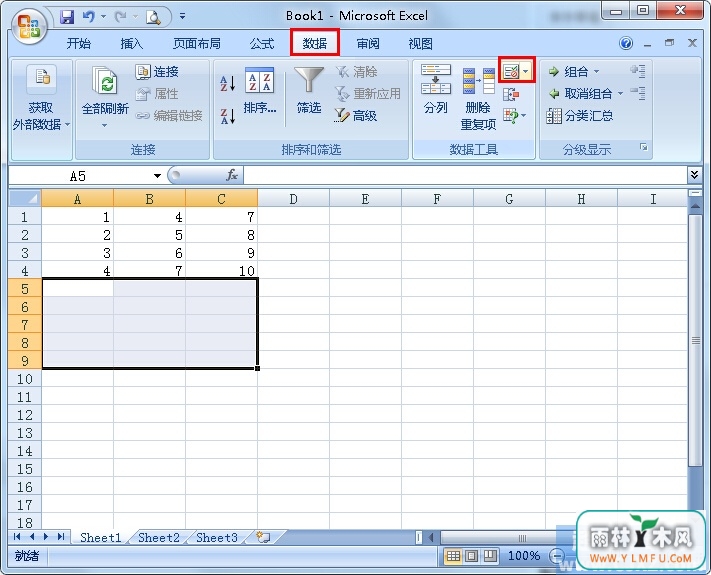Click the Select All corner button
The image size is (711, 575).
25,198
